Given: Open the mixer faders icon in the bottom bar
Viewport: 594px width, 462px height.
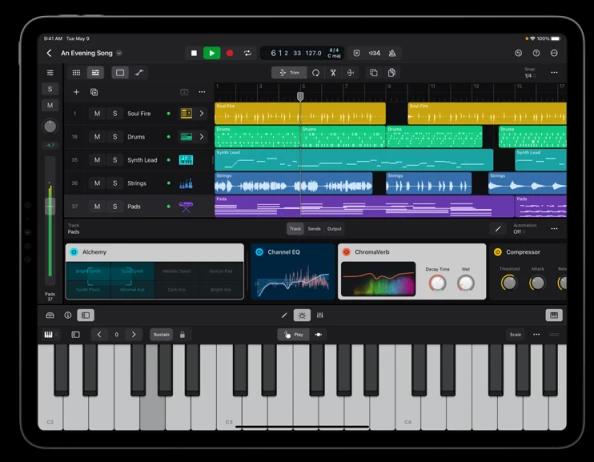Looking at the screenshot, I should coord(320,315).
